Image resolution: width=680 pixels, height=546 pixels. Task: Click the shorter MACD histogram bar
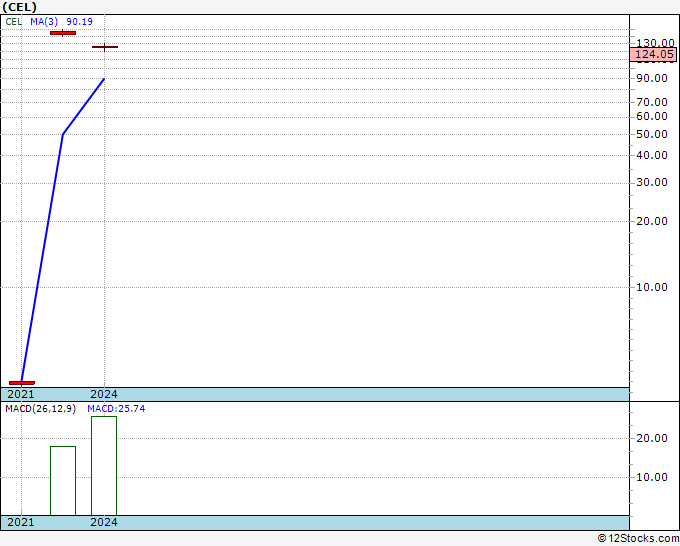[x=63, y=481]
